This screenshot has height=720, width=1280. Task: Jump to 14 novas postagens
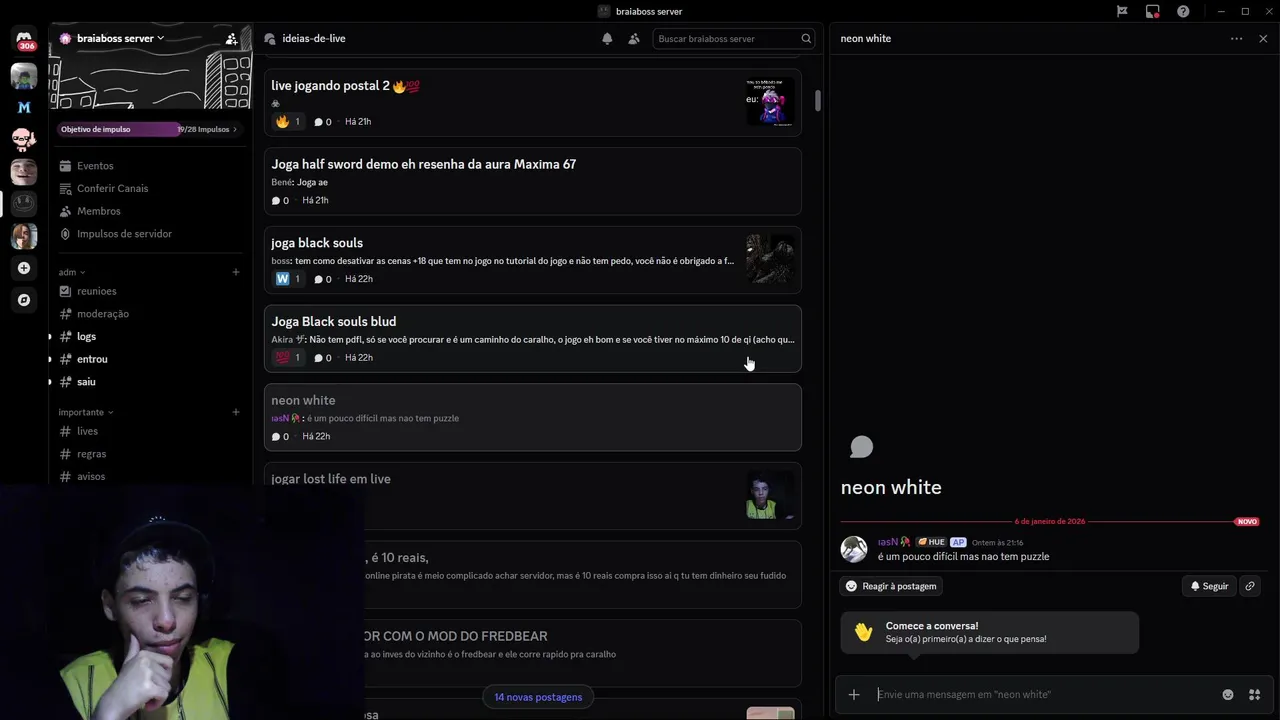tap(538, 697)
